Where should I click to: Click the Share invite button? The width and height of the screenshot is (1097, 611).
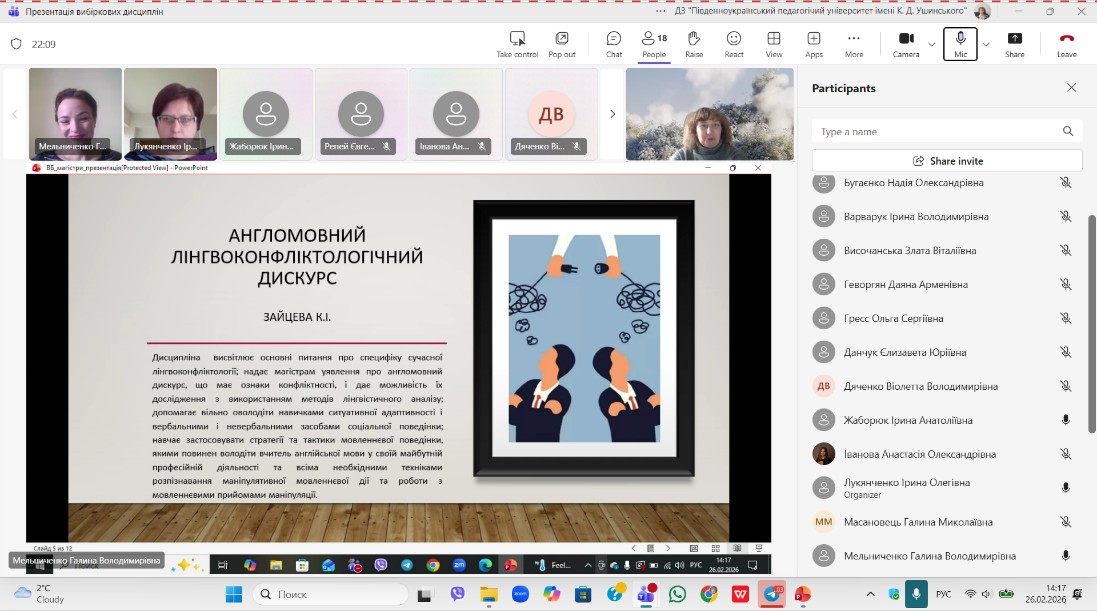click(947, 161)
